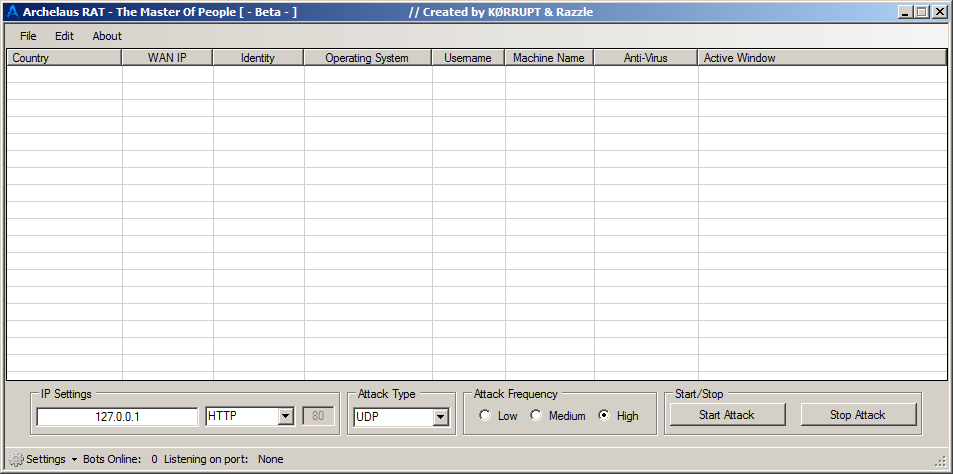Expand the HTTP protocol dropdown
Screen dimensions: 953x474
285,416
